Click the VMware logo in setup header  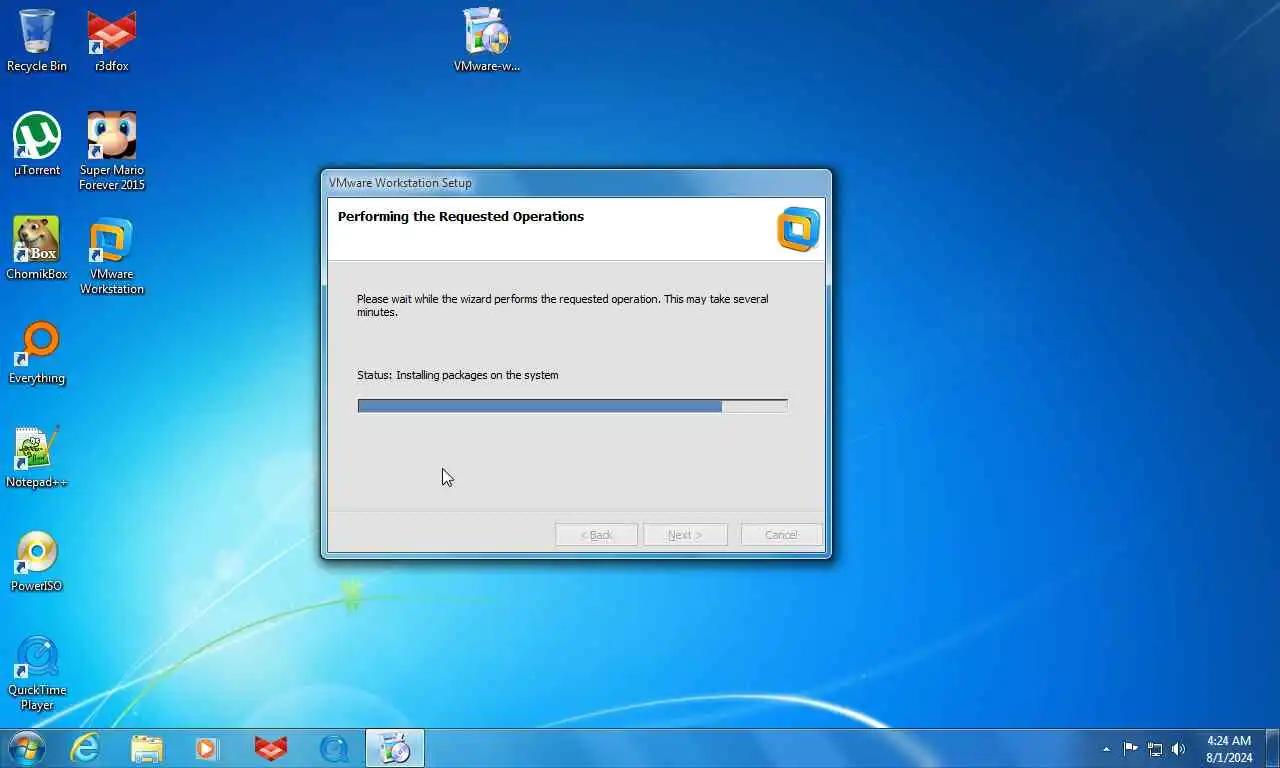(798, 228)
